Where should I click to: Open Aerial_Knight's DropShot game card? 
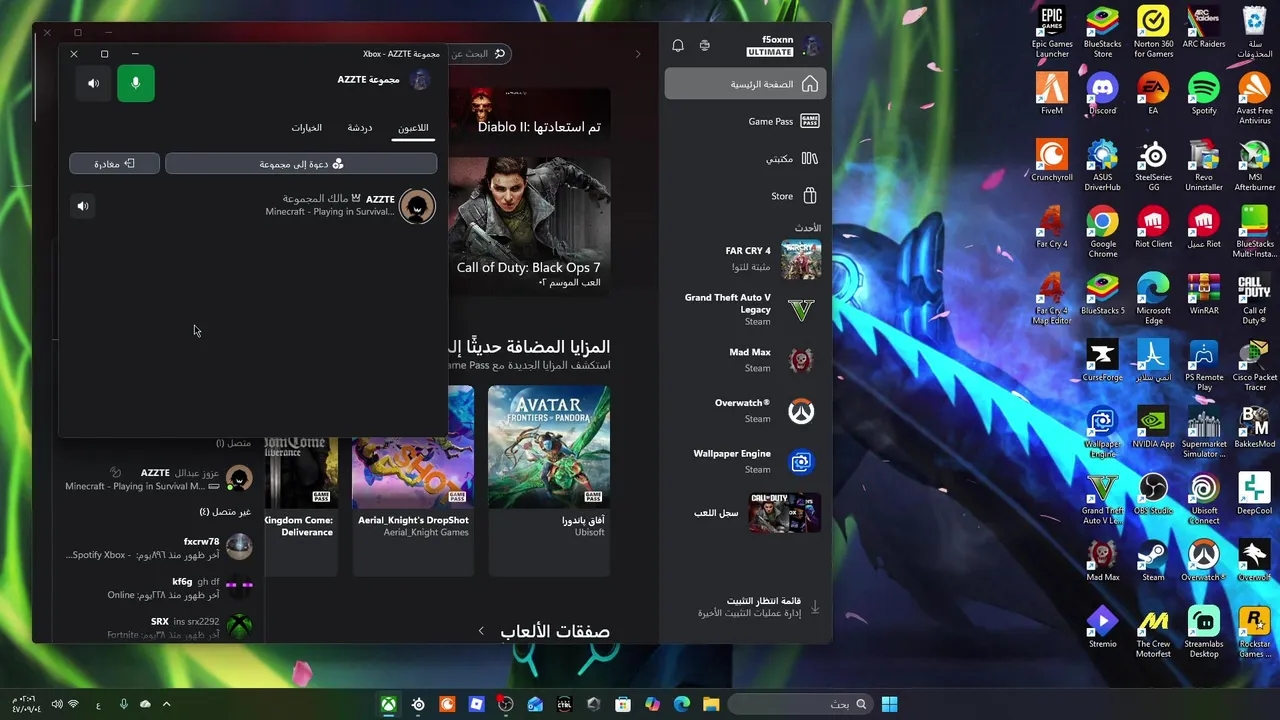(x=413, y=480)
